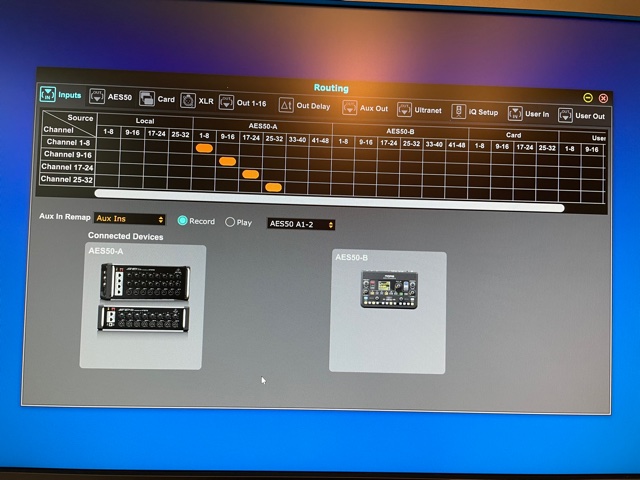Viewport: 640px width, 480px height.
Task: Close the Routing window with red button
Action: [x=603, y=98]
